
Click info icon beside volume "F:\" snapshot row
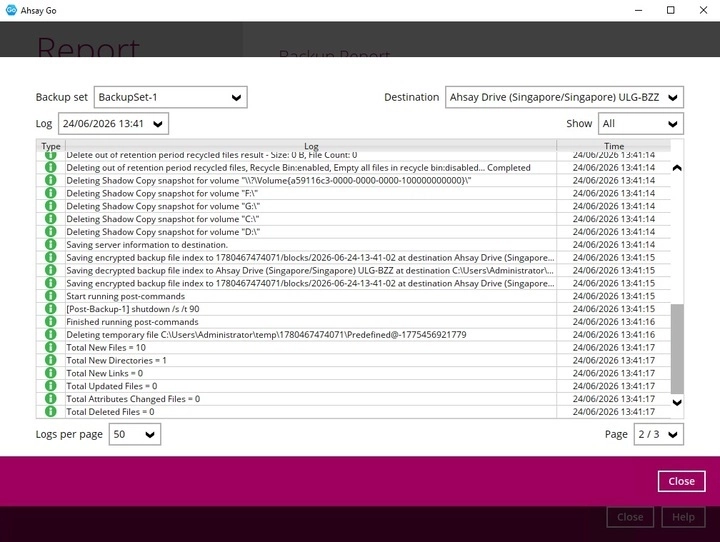51,193
